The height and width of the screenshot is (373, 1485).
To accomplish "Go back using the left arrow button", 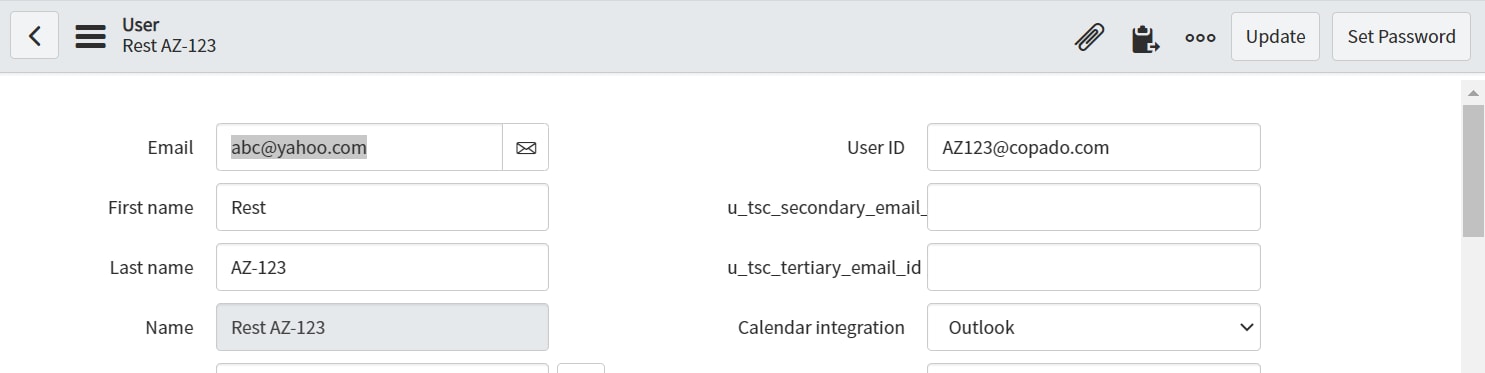I will [34, 36].
